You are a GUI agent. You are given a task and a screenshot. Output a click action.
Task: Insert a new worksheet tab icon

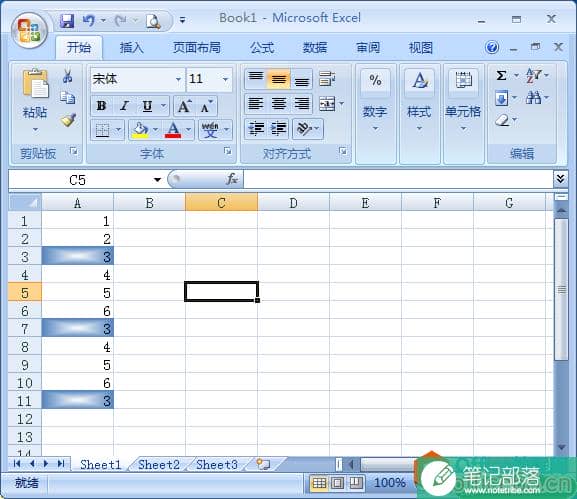tap(263, 464)
